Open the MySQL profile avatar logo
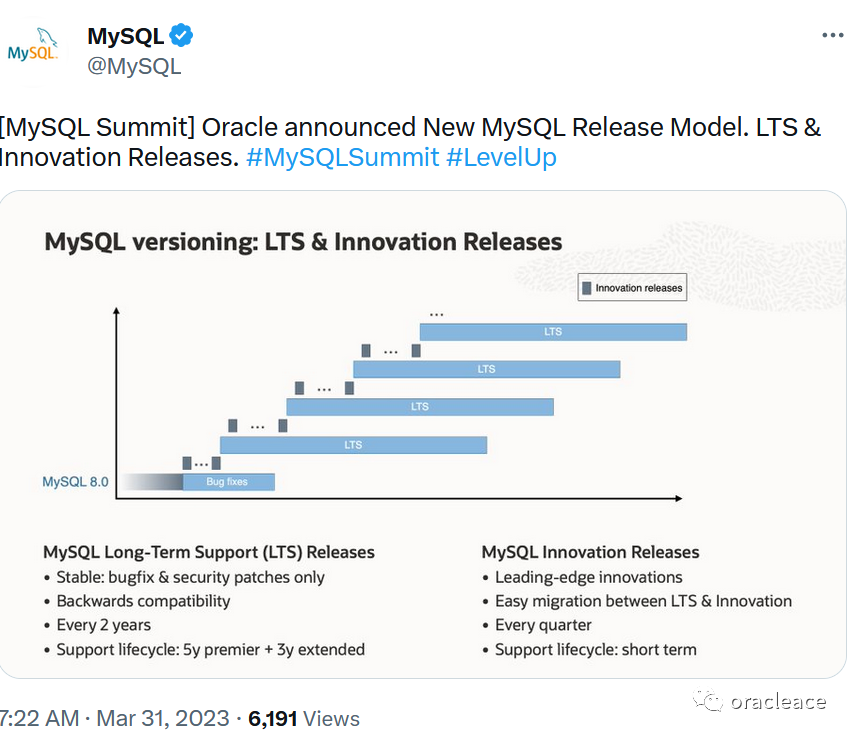The image size is (854, 736). point(33,47)
